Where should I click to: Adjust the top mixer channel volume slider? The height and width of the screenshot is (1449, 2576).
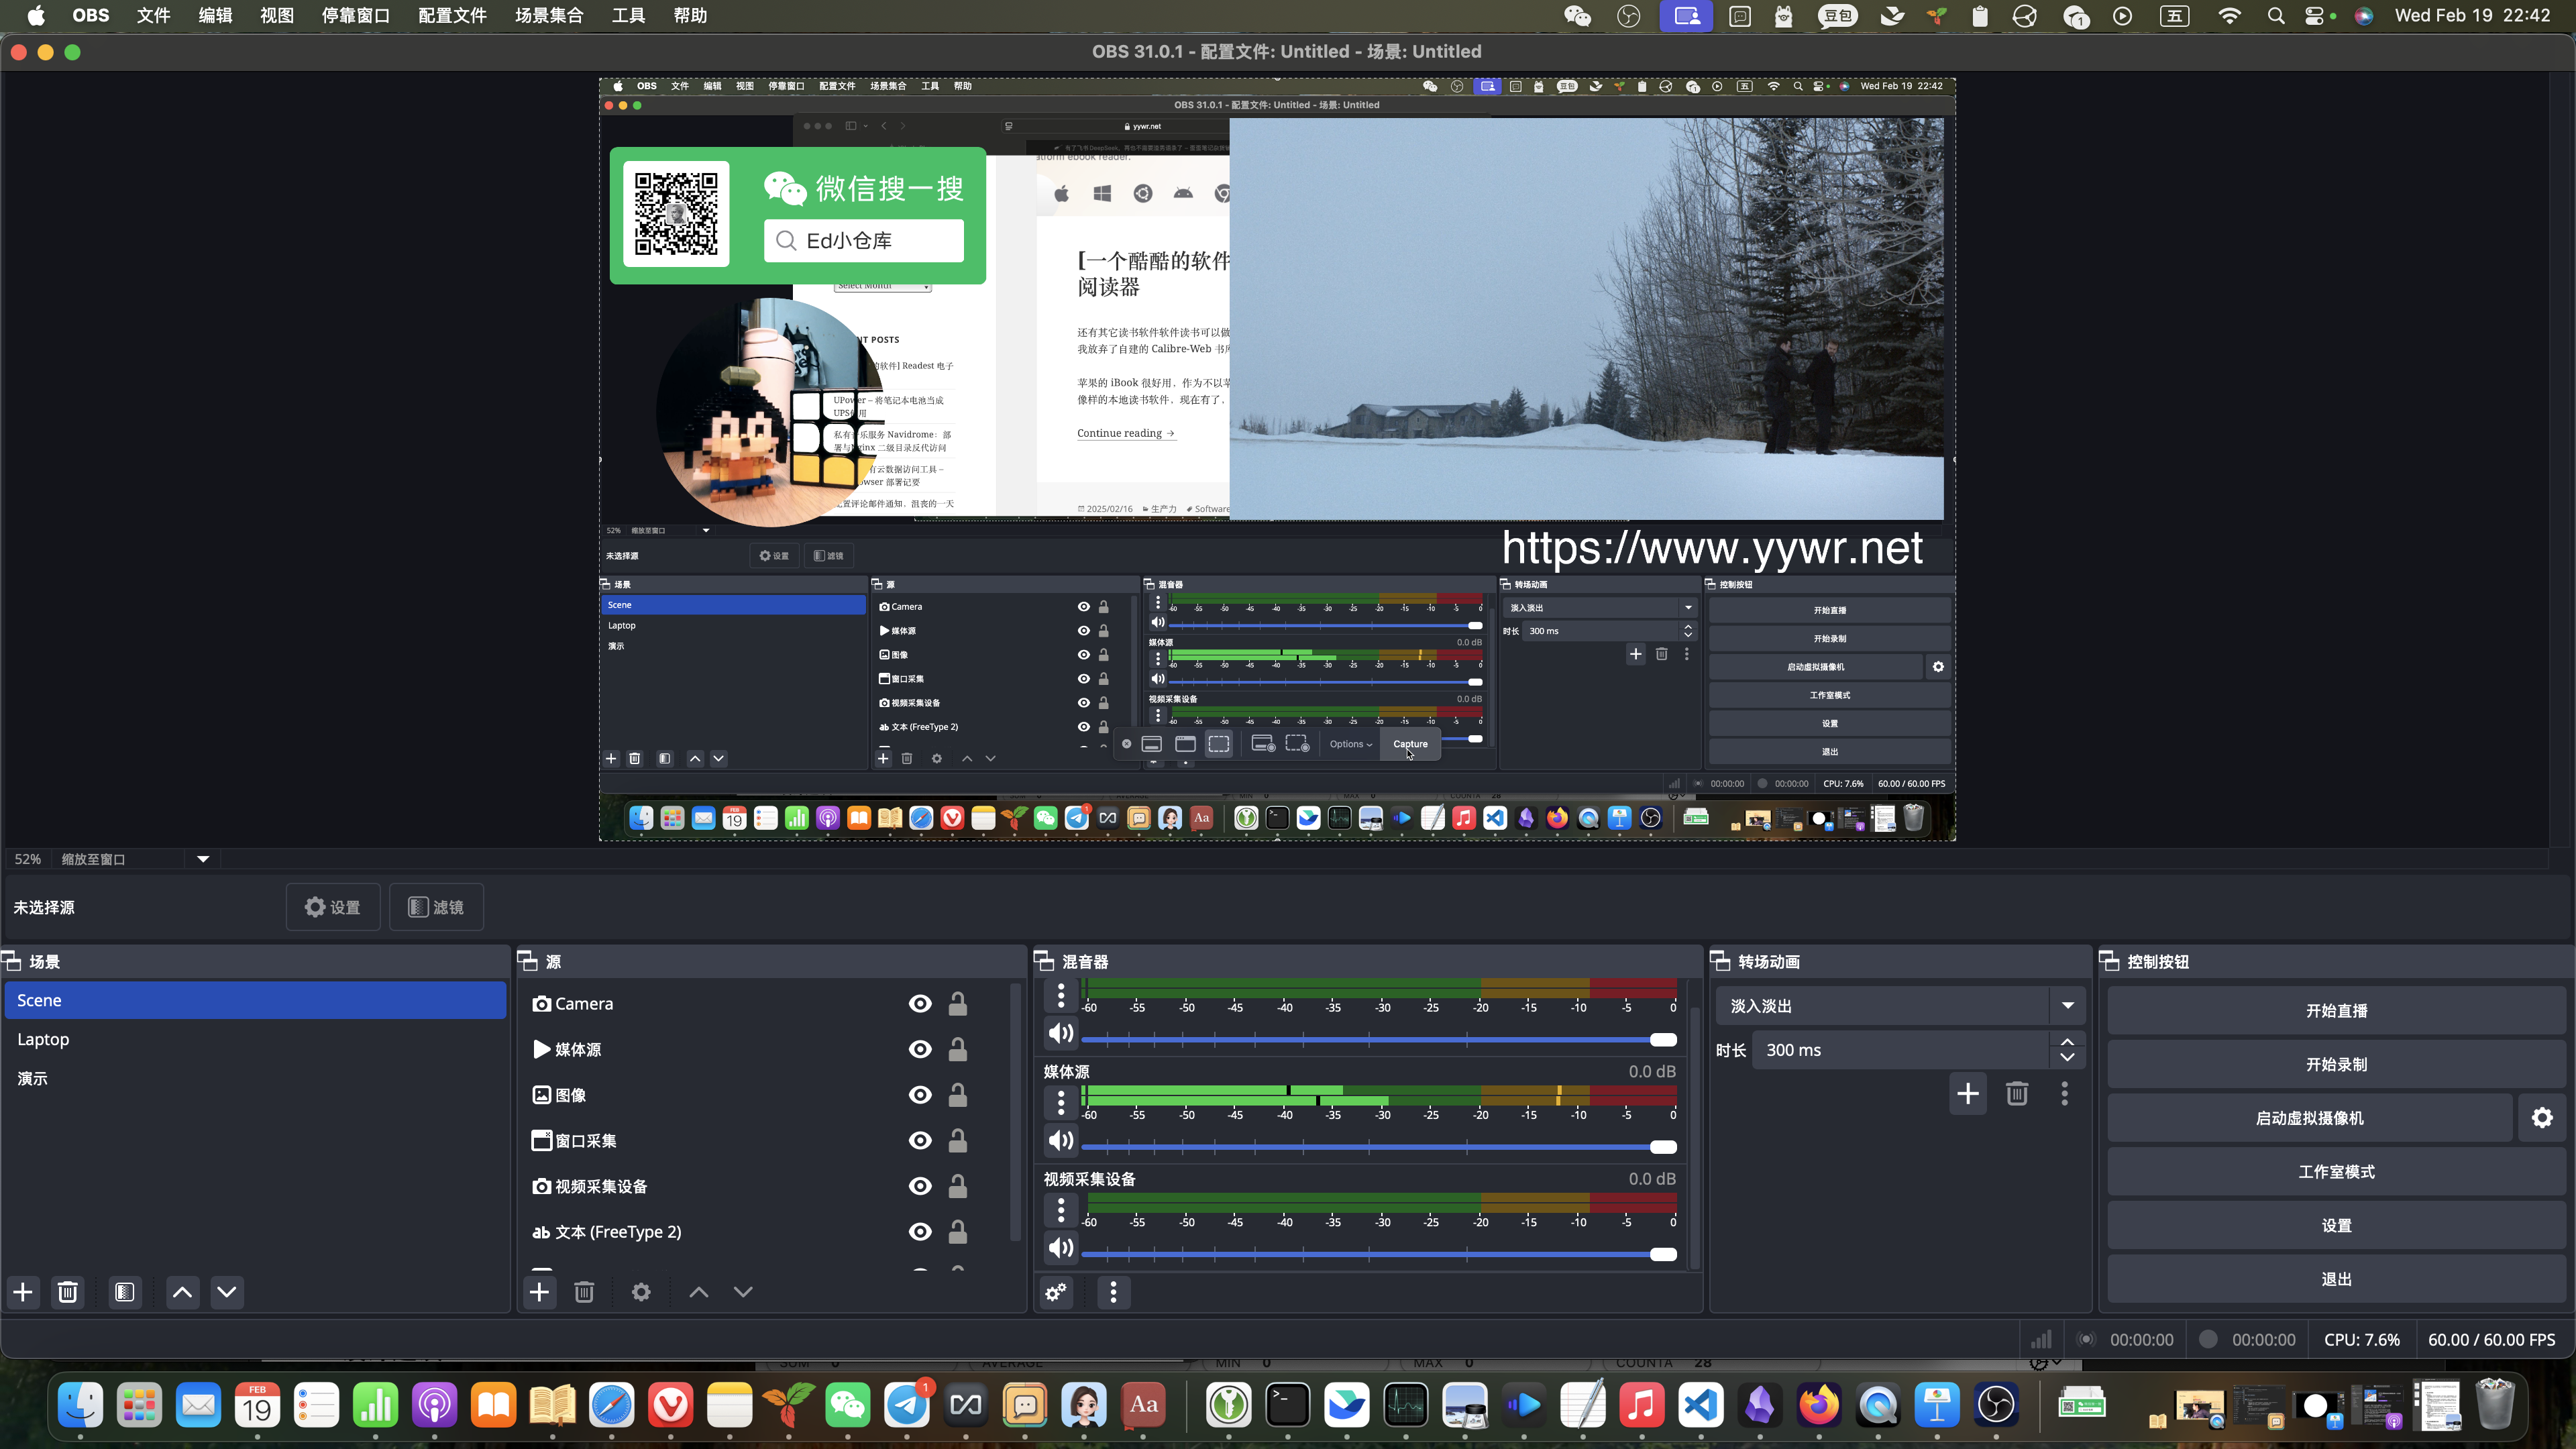[x=1379, y=1040]
